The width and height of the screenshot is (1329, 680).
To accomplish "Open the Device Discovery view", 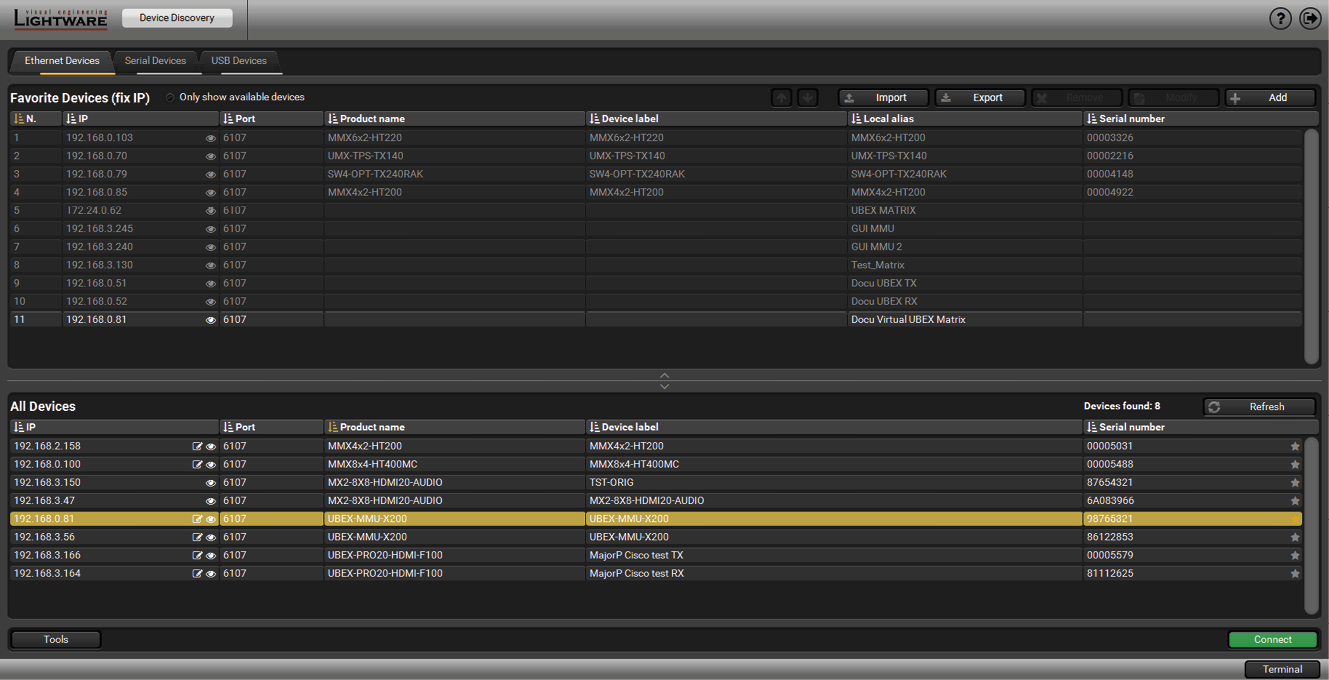I will pyautogui.click(x=177, y=18).
